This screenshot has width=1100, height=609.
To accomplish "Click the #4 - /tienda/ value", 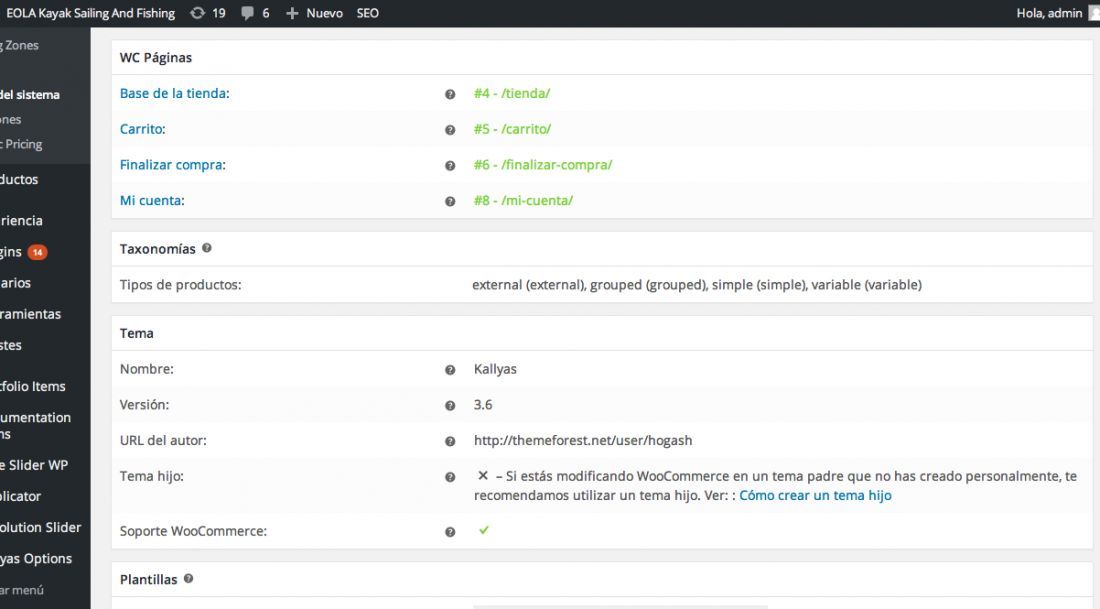I will (x=511, y=93).
